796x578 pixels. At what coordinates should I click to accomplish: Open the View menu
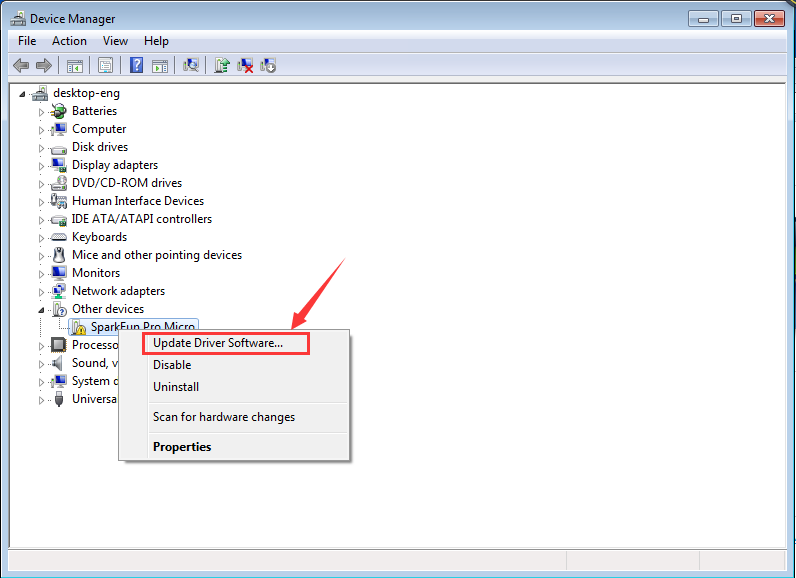click(115, 41)
